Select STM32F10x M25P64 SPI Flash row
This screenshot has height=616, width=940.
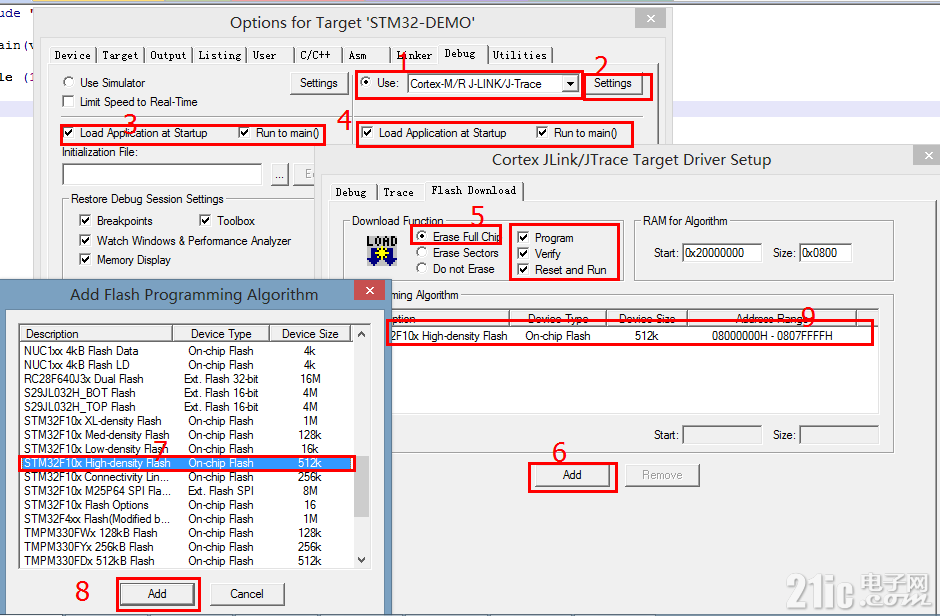pos(186,491)
